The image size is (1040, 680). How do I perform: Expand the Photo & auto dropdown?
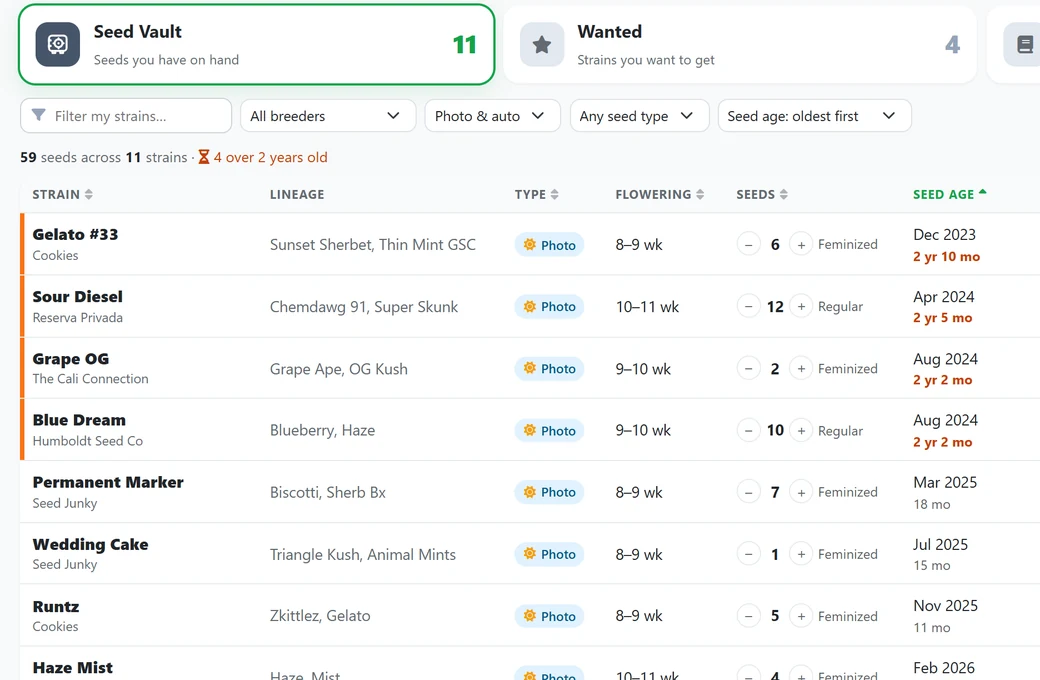coord(492,115)
